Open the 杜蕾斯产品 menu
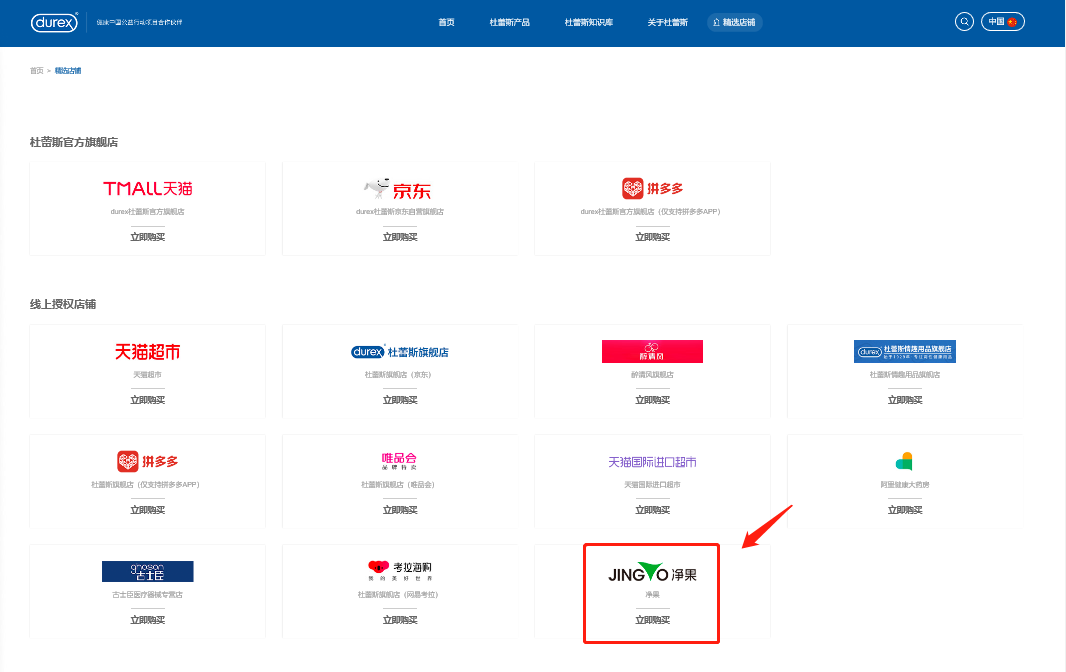 [x=509, y=22]
